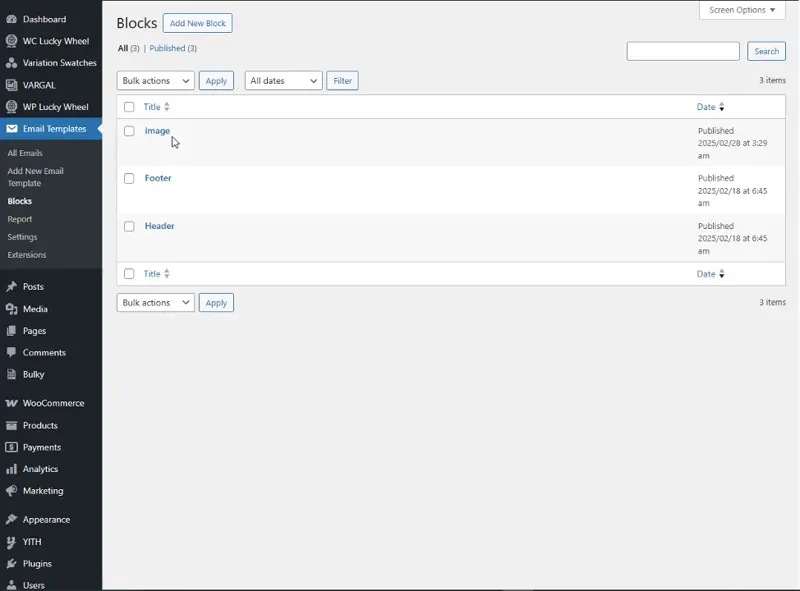Open the Header block title link
The image size is (800, 591).
click(160, 226)
